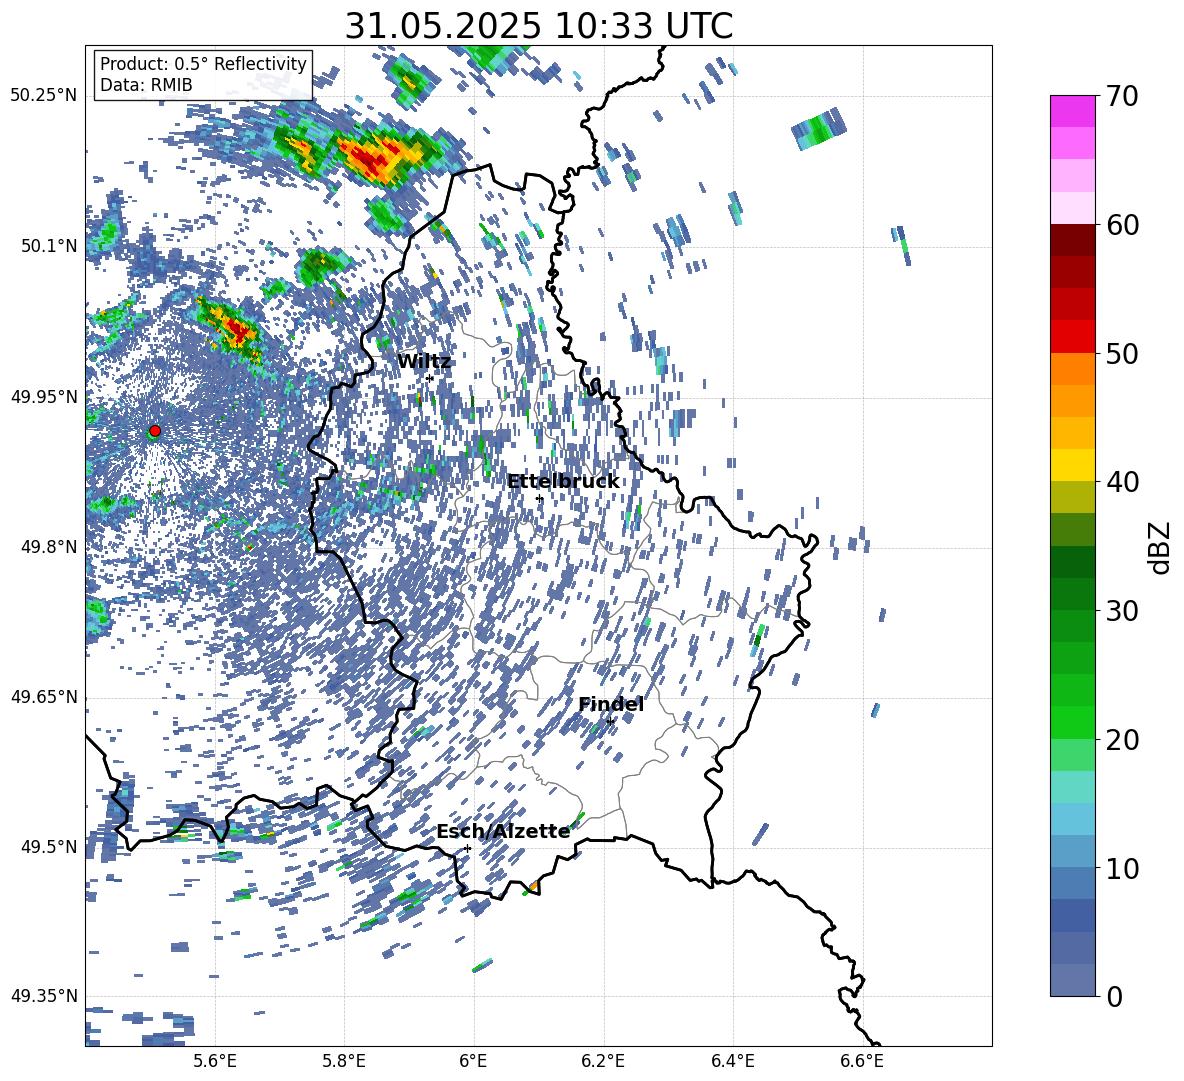Click the 6.4°E longitude label
1184x1081 pixels.
pyautogui.click(x=733, y=1061)
